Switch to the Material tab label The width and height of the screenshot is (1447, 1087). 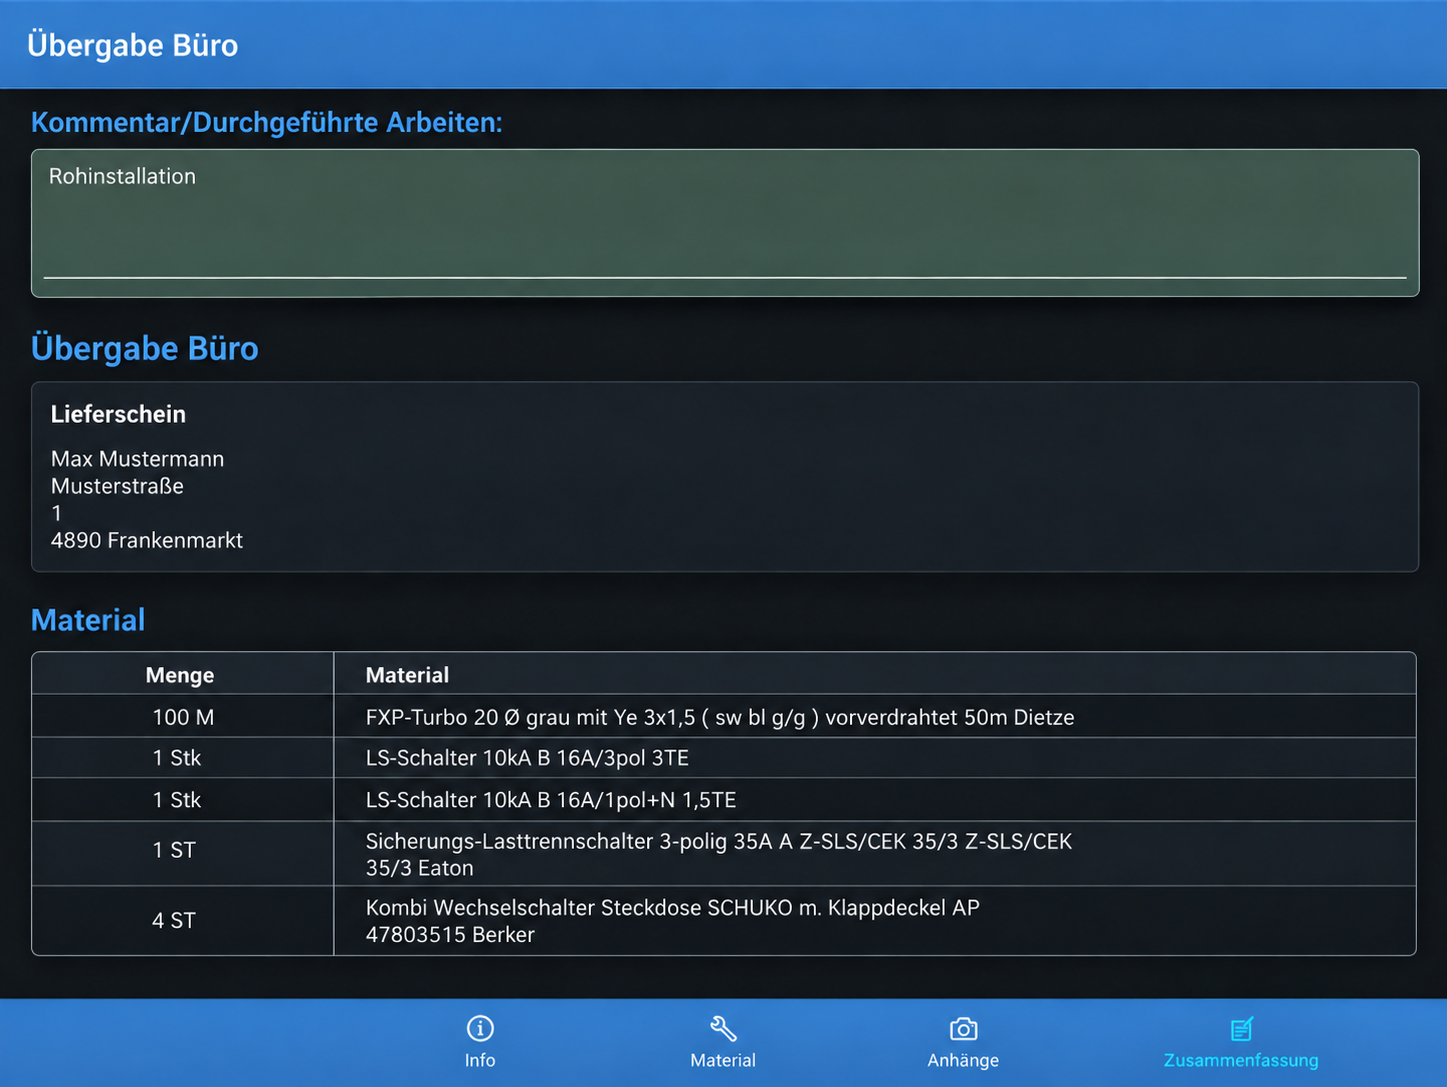click(723, 1060)
